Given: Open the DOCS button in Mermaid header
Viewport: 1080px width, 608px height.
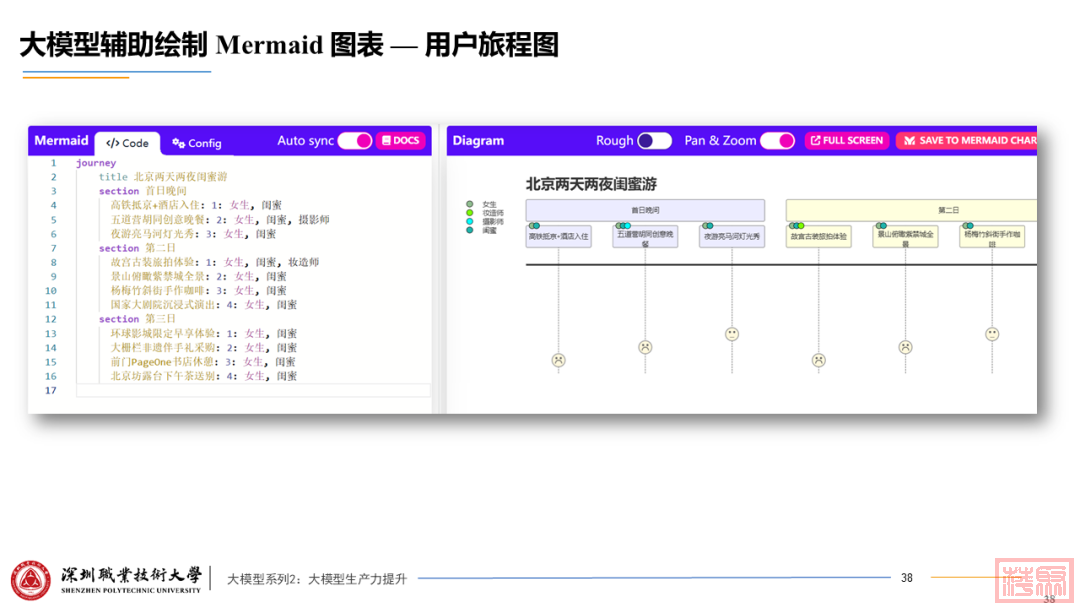Looking at the screenshot, I should click(x=401, y=141).
